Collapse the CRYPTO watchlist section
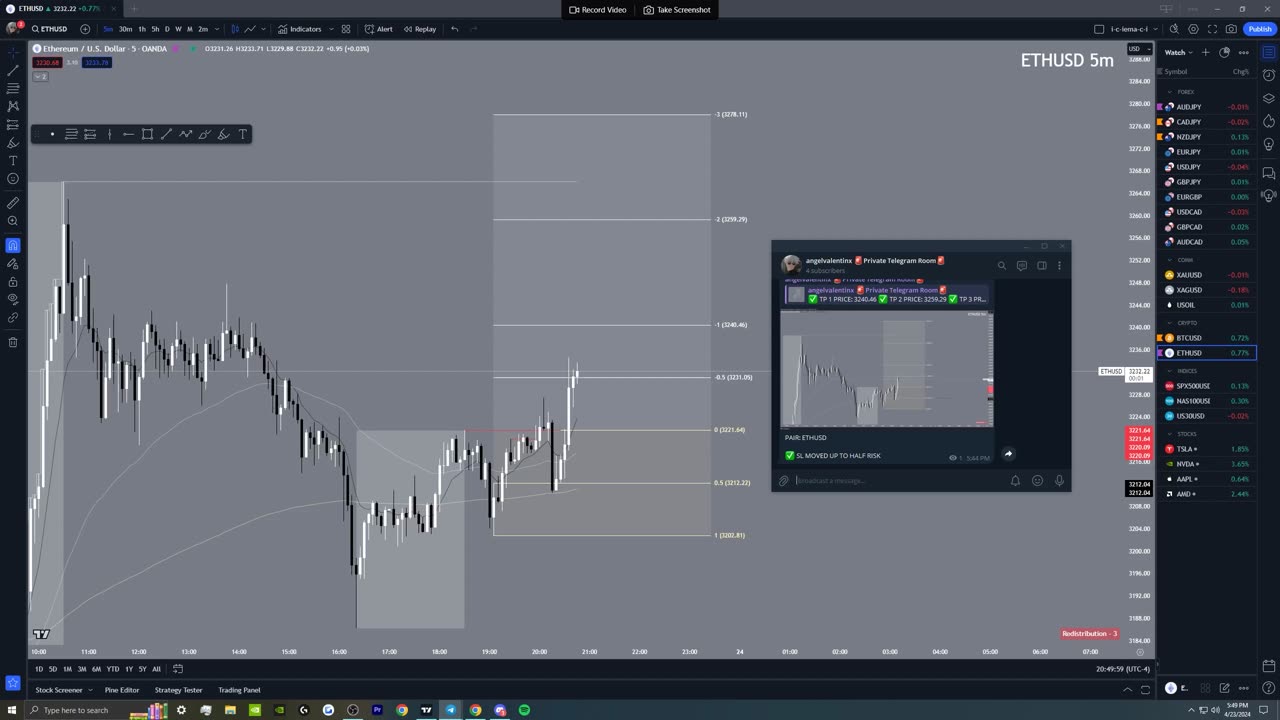 (x=1170, y=323)
